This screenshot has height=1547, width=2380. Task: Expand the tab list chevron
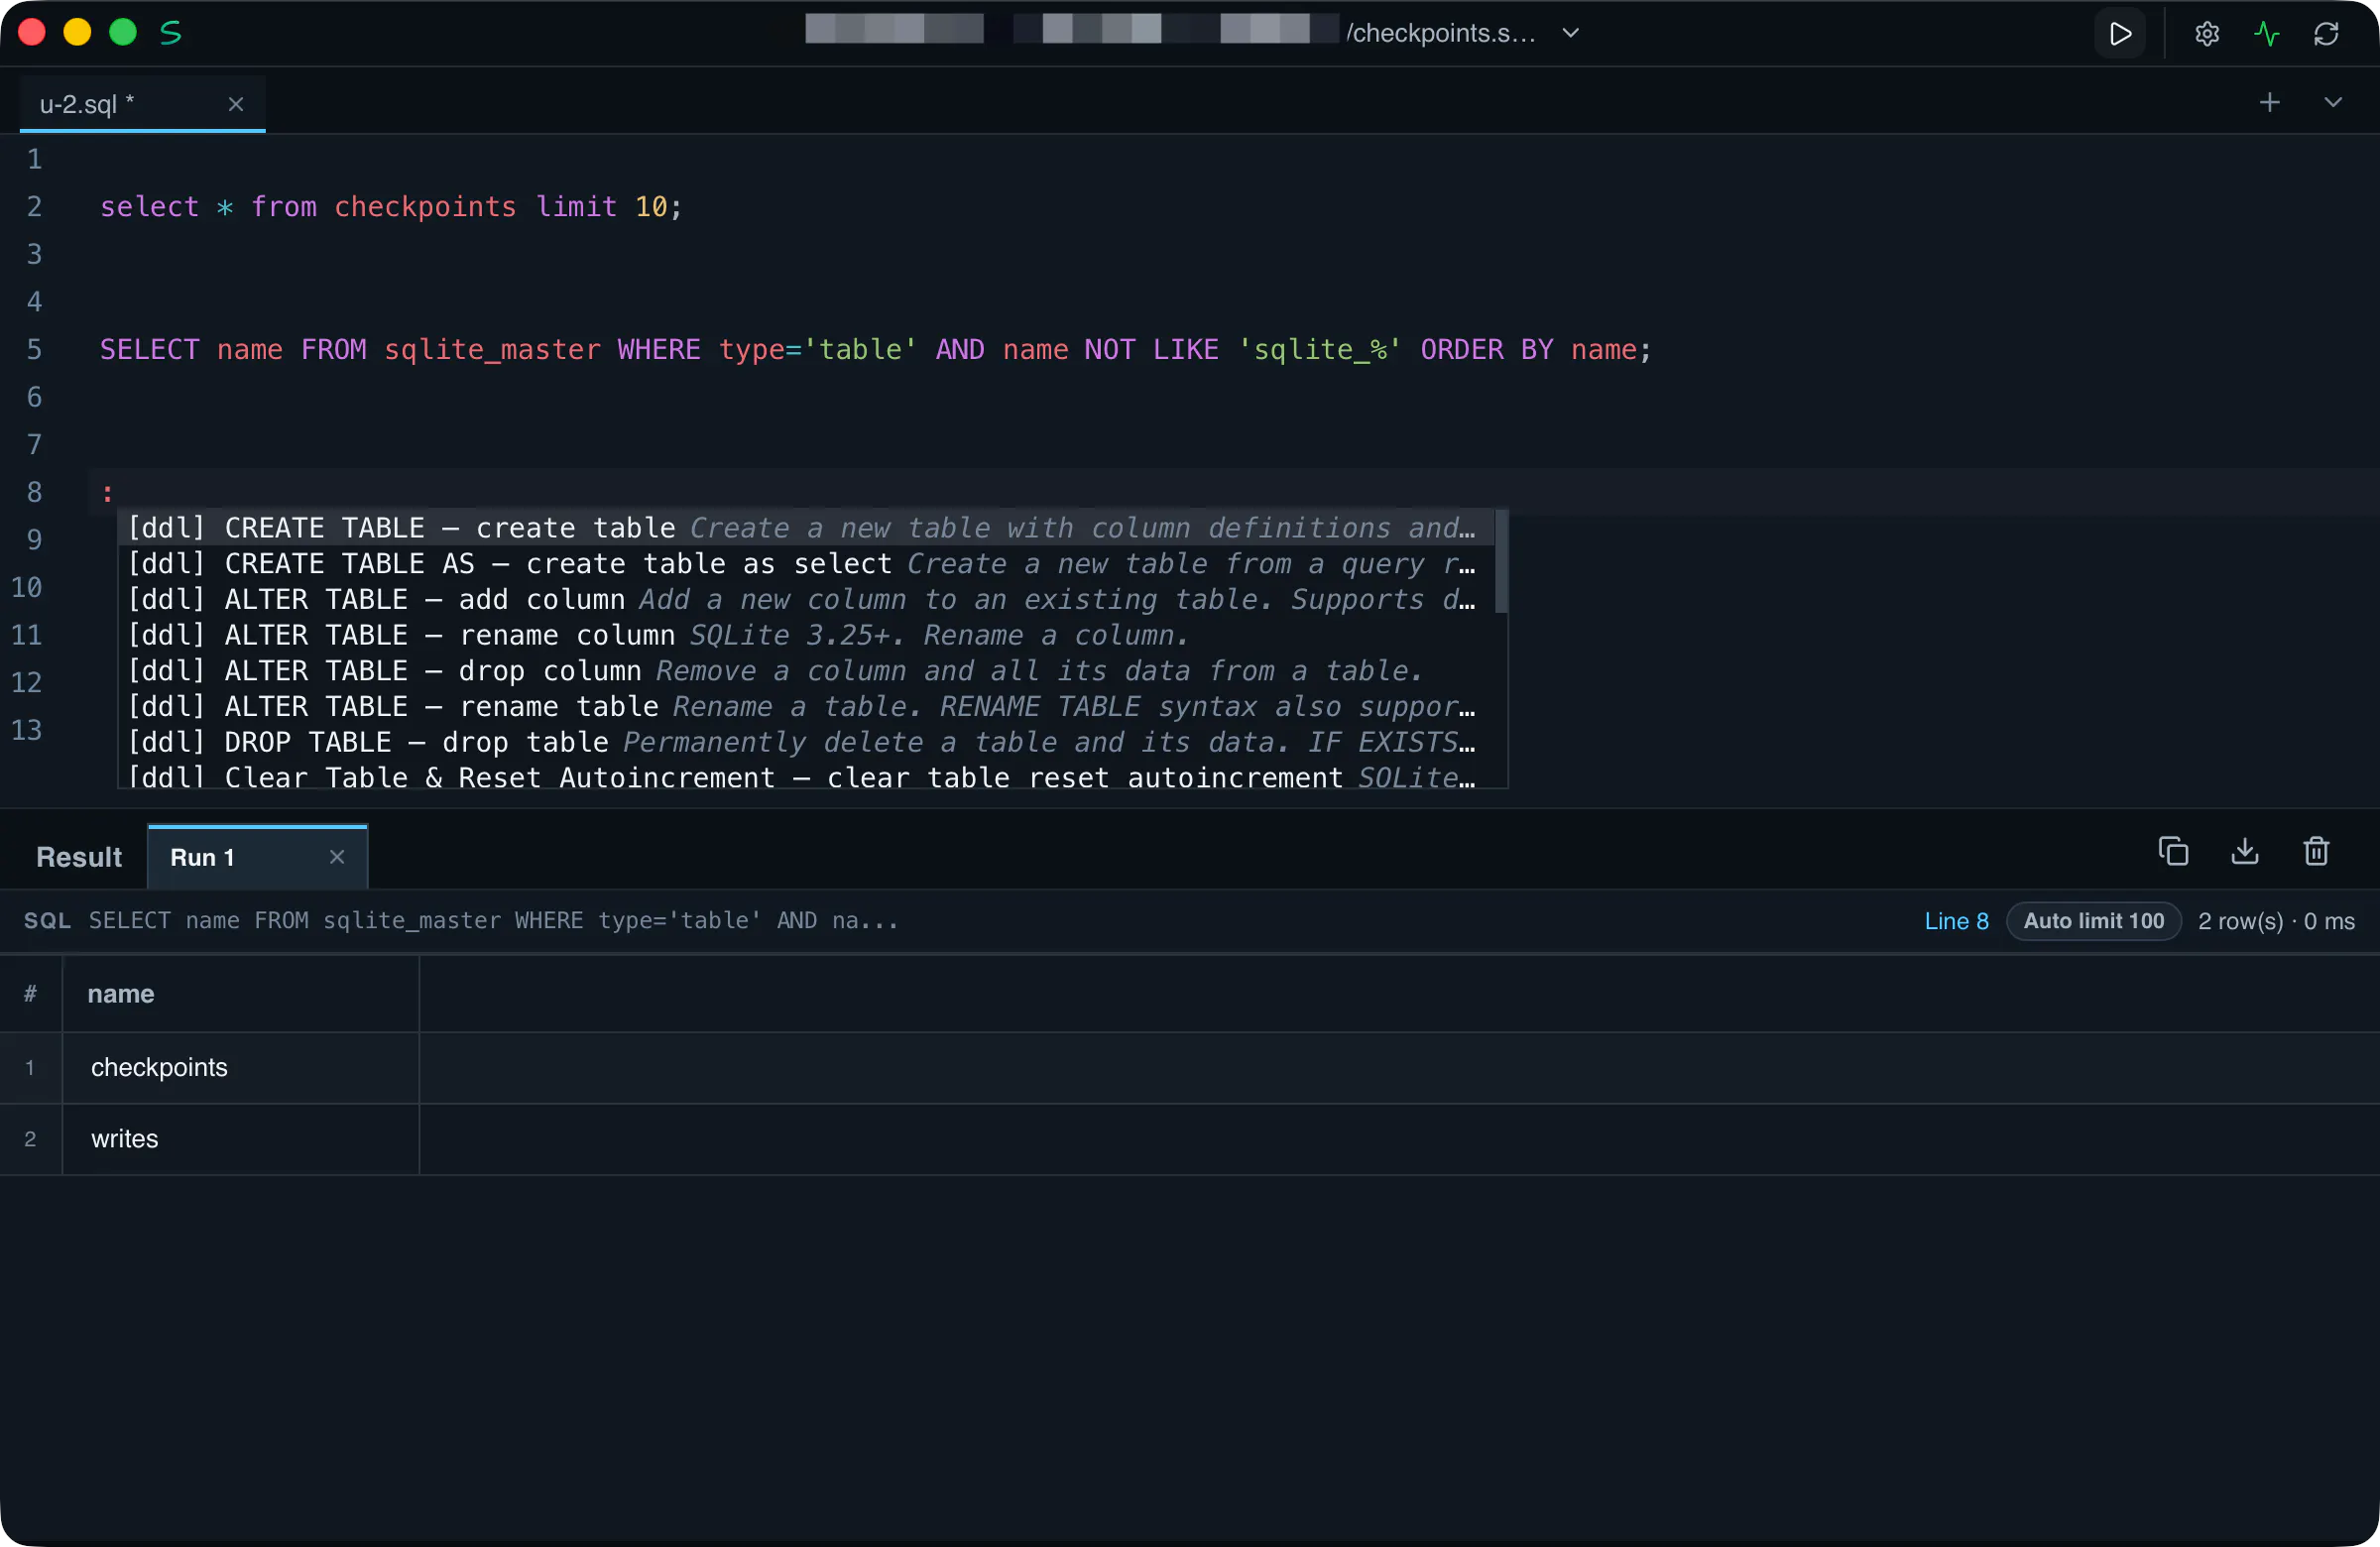2332,103
